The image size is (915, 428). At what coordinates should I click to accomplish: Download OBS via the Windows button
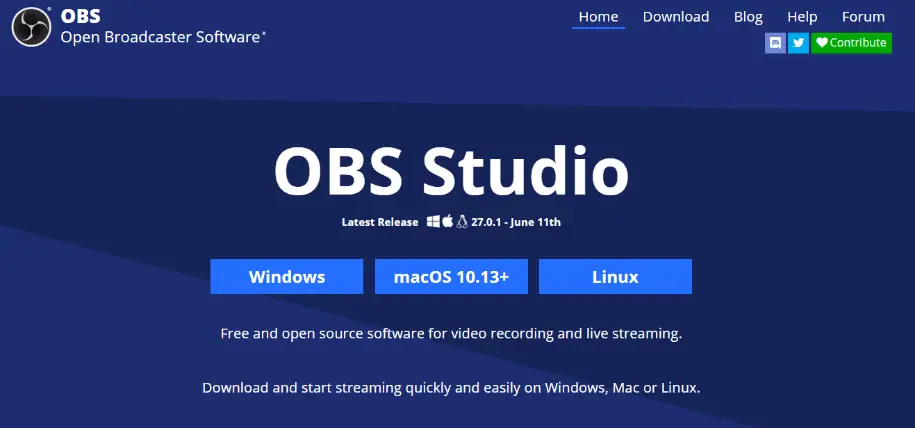(287, 276)
